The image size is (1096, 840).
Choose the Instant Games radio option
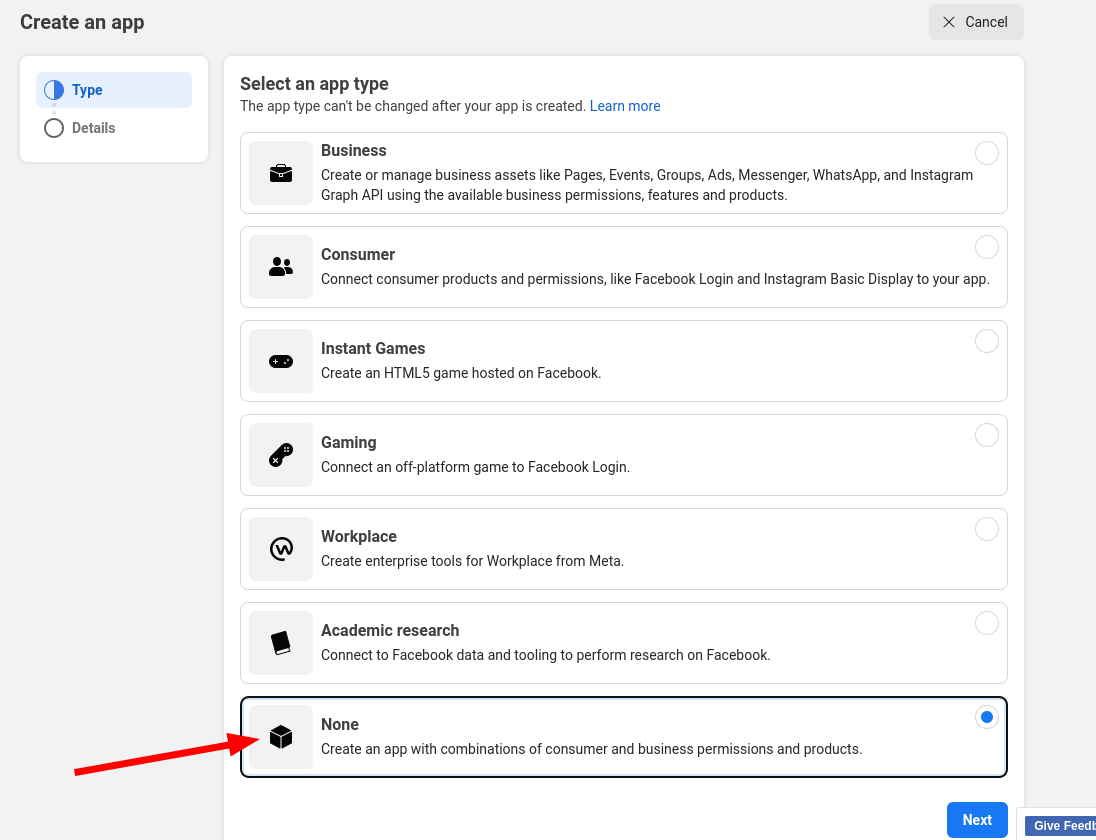point(986,341)
